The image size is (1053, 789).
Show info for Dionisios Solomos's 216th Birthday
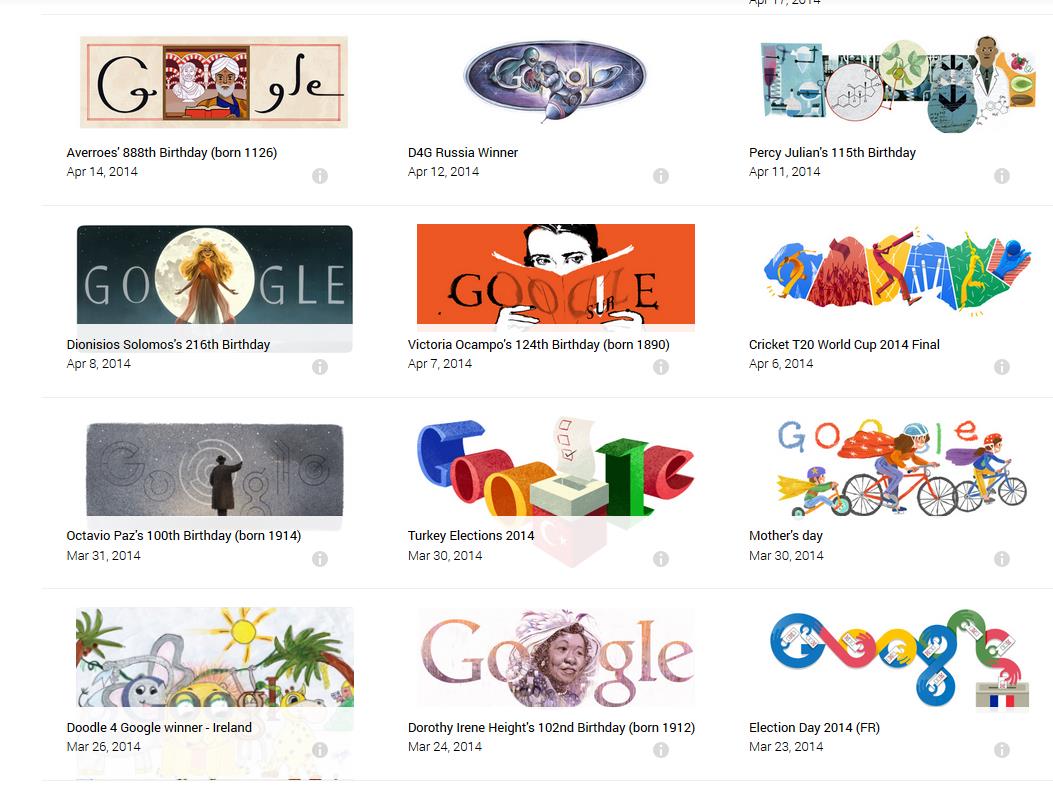pos(320,367)
